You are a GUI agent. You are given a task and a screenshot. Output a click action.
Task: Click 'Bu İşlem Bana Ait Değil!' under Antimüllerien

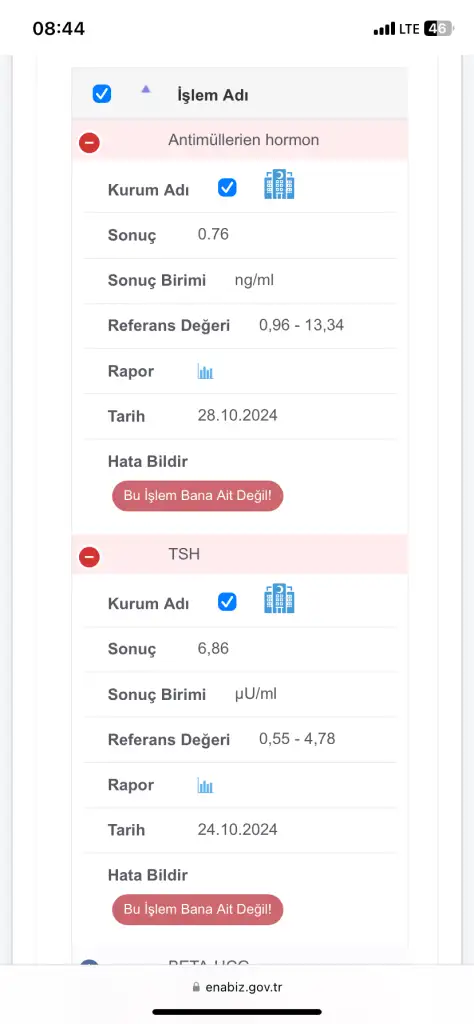point(198,496)
